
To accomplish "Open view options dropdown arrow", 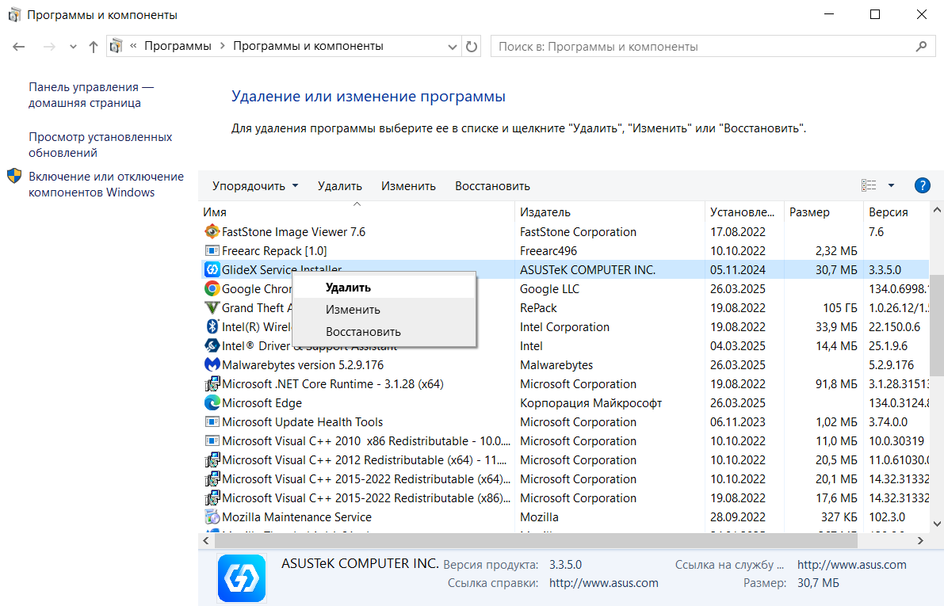I will (x=891, y=185).
